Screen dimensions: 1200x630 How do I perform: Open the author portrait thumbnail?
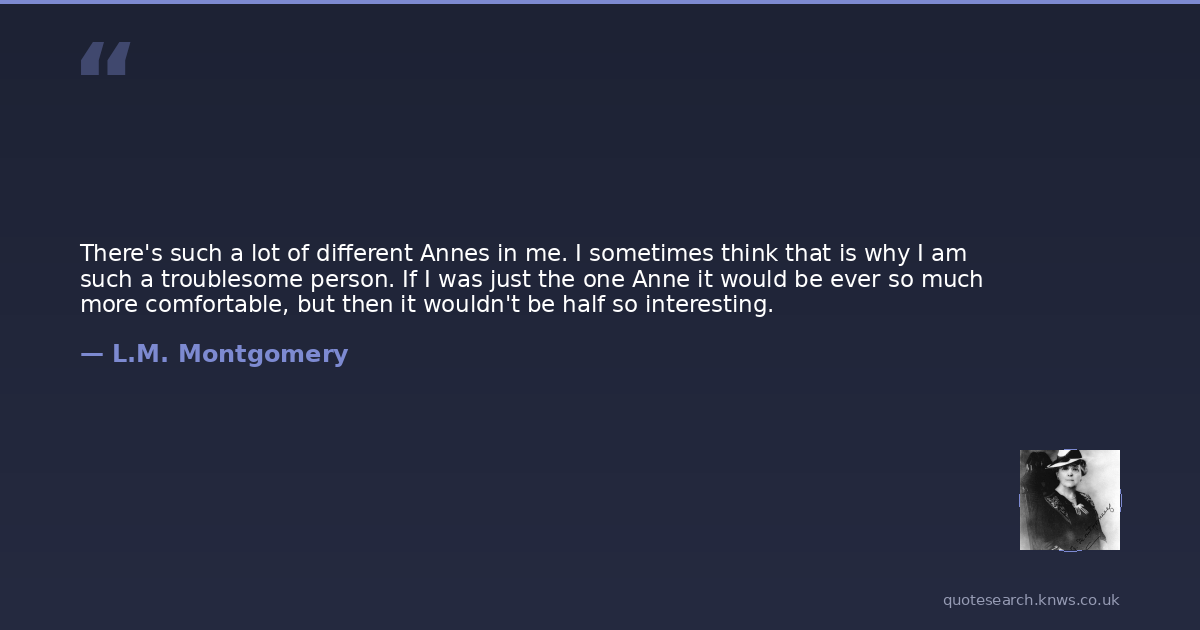[1069, 500]
